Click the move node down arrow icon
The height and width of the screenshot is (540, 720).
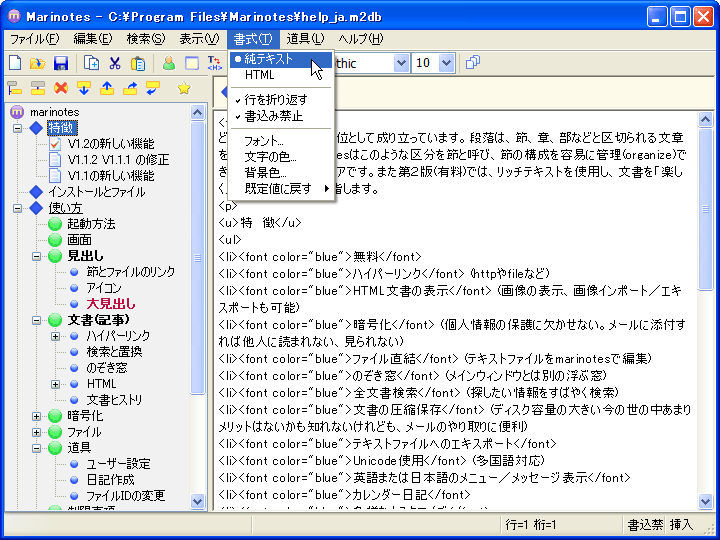click(84, 88)
